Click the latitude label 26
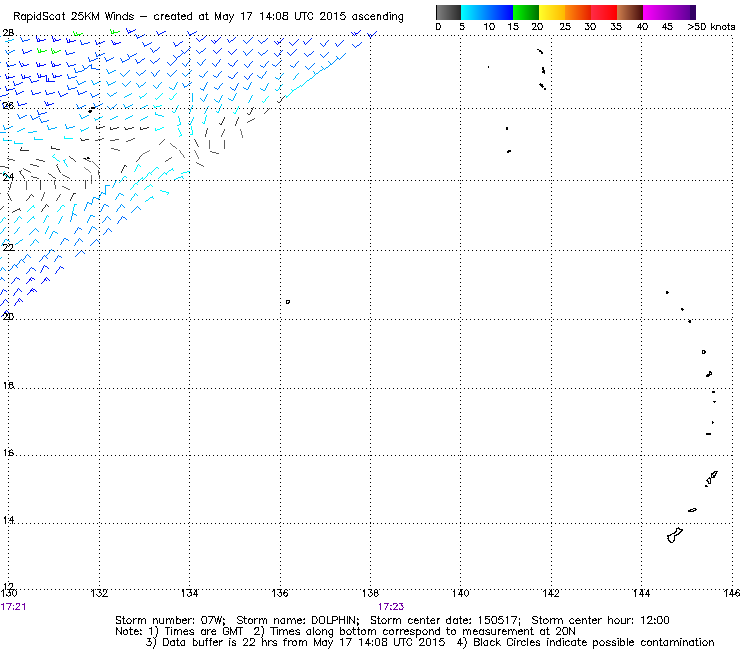Viewport: 740px width, 650px height. pos(8,105)
